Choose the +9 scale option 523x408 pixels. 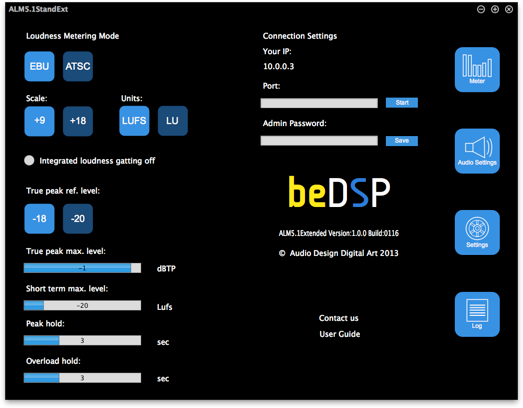(x=39, y=121)
